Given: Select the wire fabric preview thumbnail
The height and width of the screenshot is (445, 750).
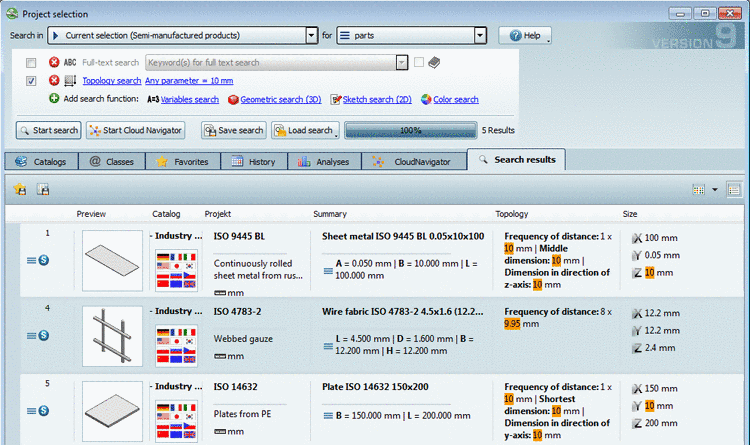Looking at the screenshot, I should (112, 336).
